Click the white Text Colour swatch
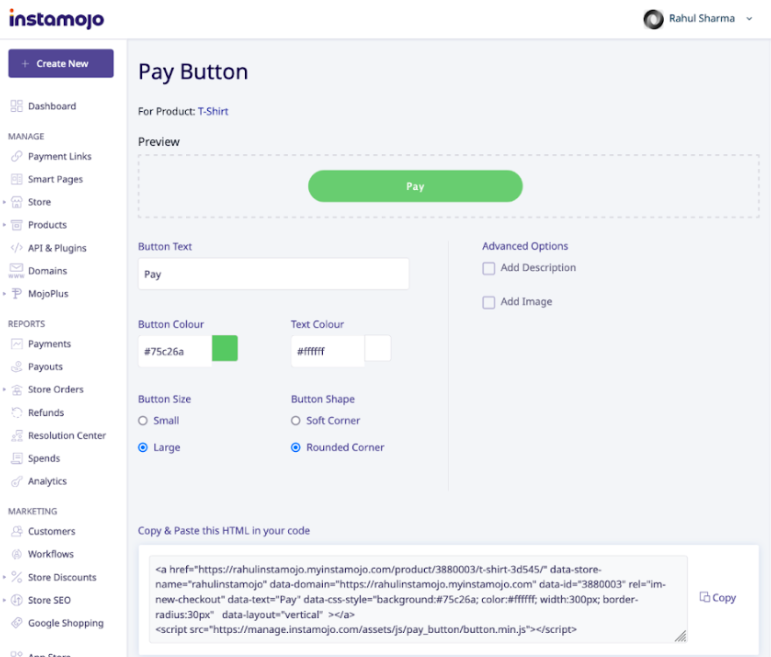Viewport: 771px width, 657px height. tap(378, 348)
